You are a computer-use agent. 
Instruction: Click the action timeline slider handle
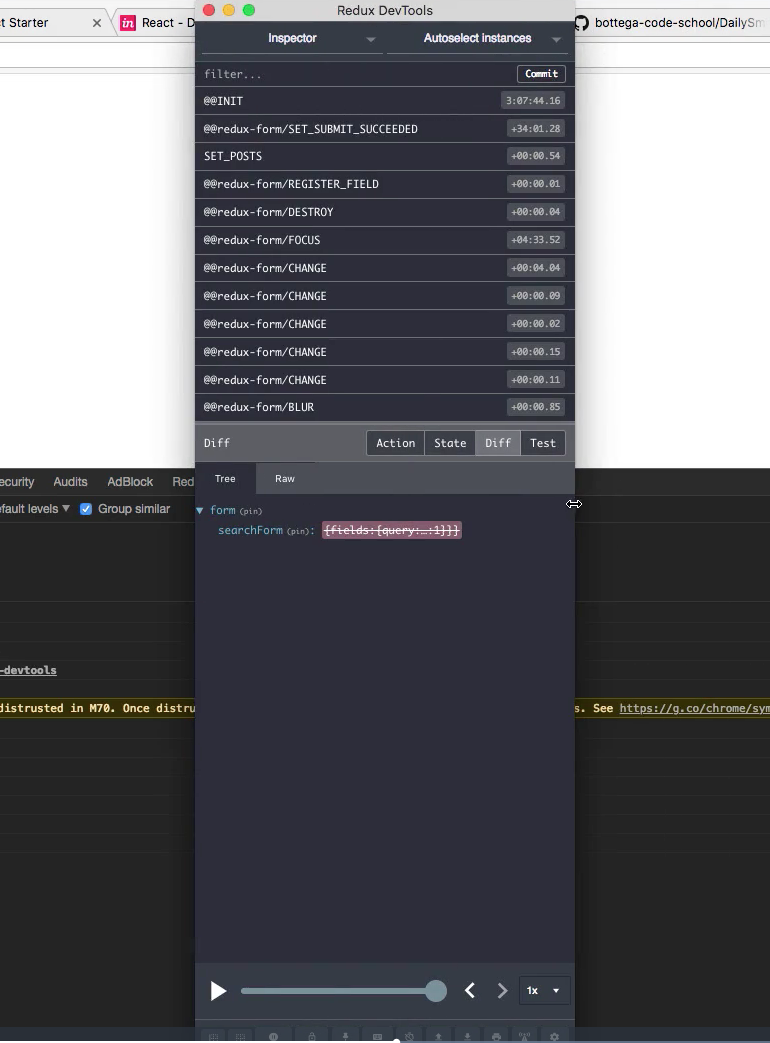pyautogui.click(x=436, y=990)
